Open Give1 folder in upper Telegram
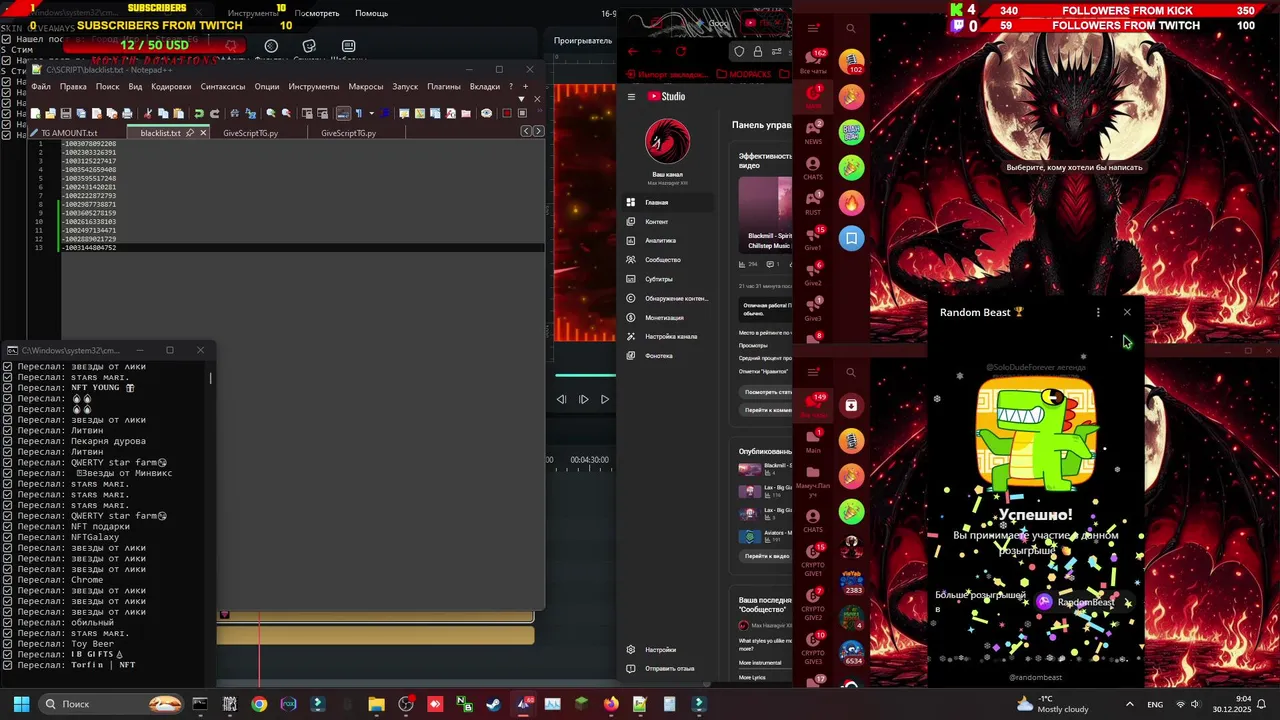 813,239
